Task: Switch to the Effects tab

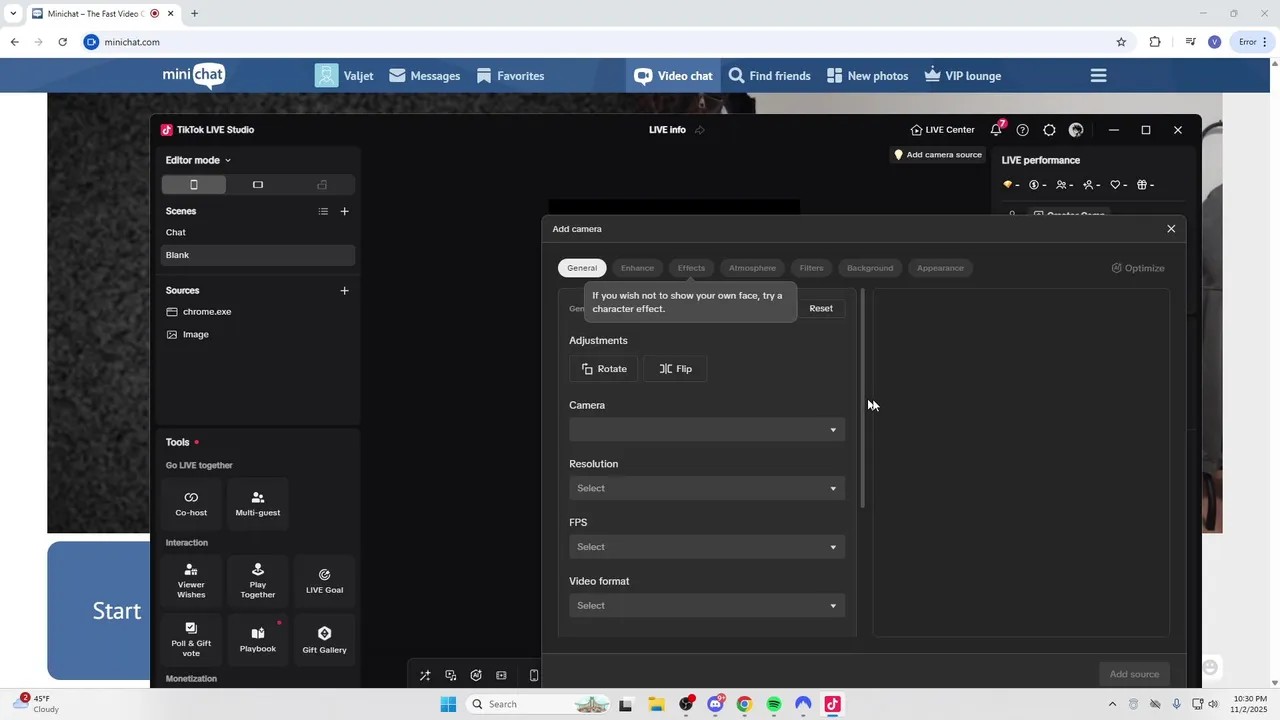Action: 691,268
